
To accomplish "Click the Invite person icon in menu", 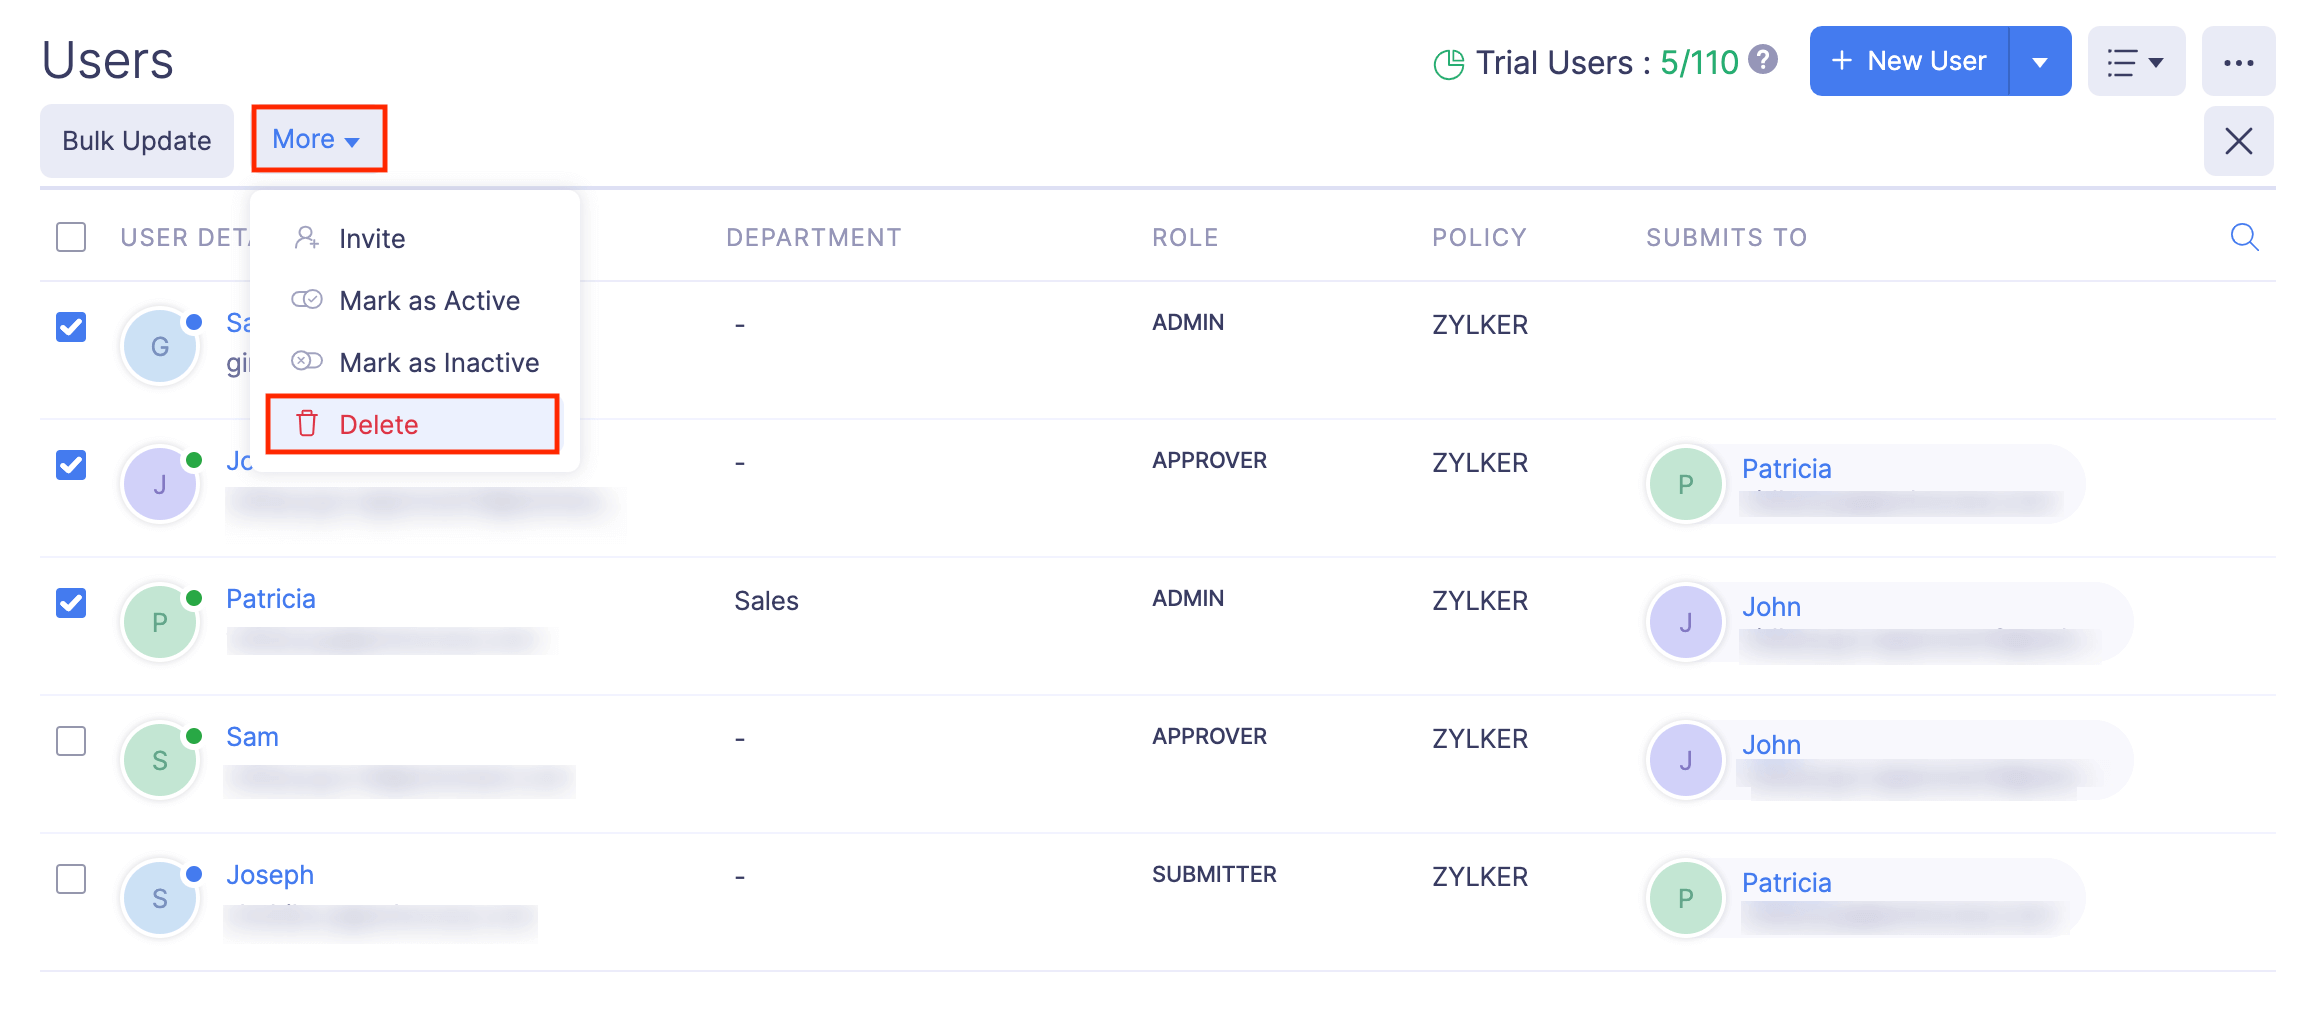I will [x=306, y=238].
